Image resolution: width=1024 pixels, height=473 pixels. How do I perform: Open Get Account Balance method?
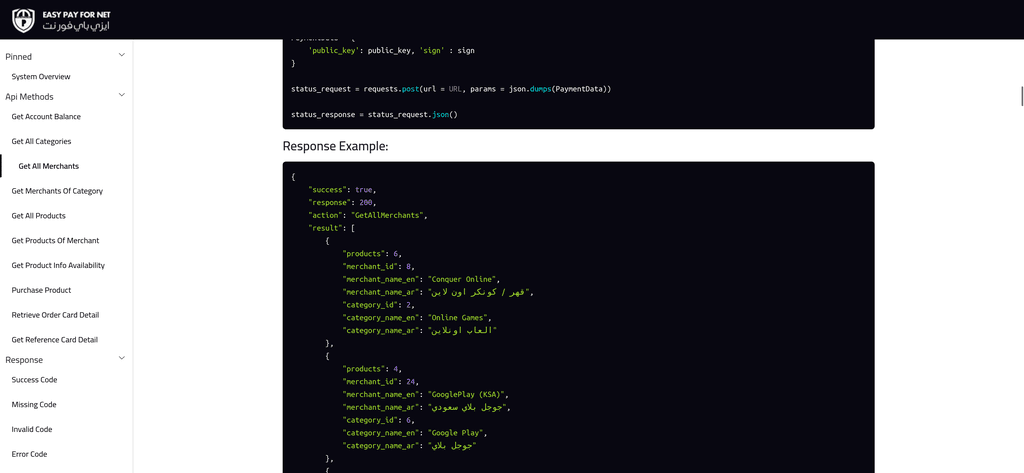(46, 117)
